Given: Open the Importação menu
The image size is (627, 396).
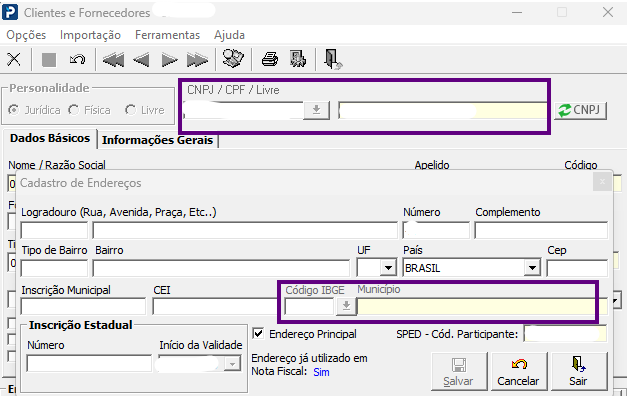Looking at the screenshot, I should 90,35.
